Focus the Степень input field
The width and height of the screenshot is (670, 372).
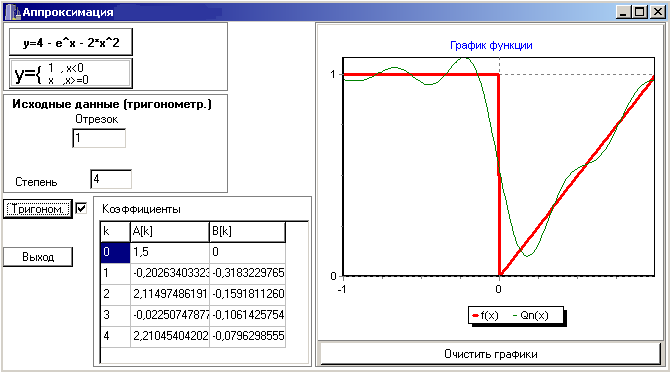point(111,179)
